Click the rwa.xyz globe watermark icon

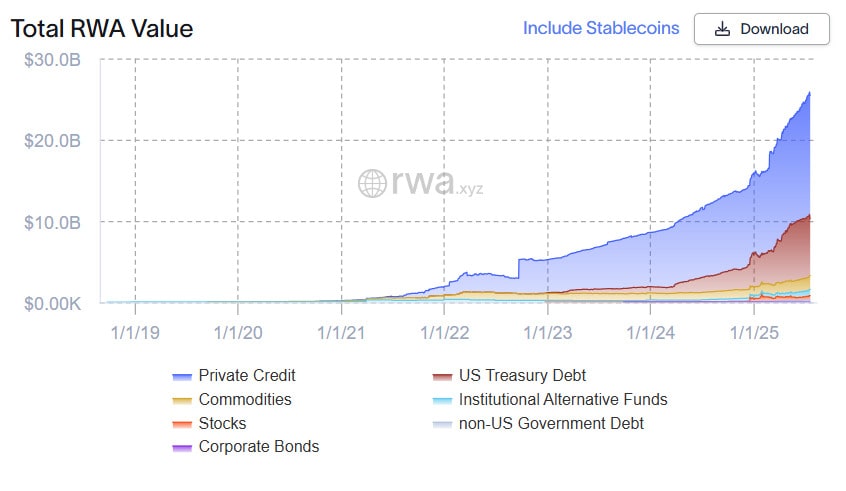(x=372, y=183)
